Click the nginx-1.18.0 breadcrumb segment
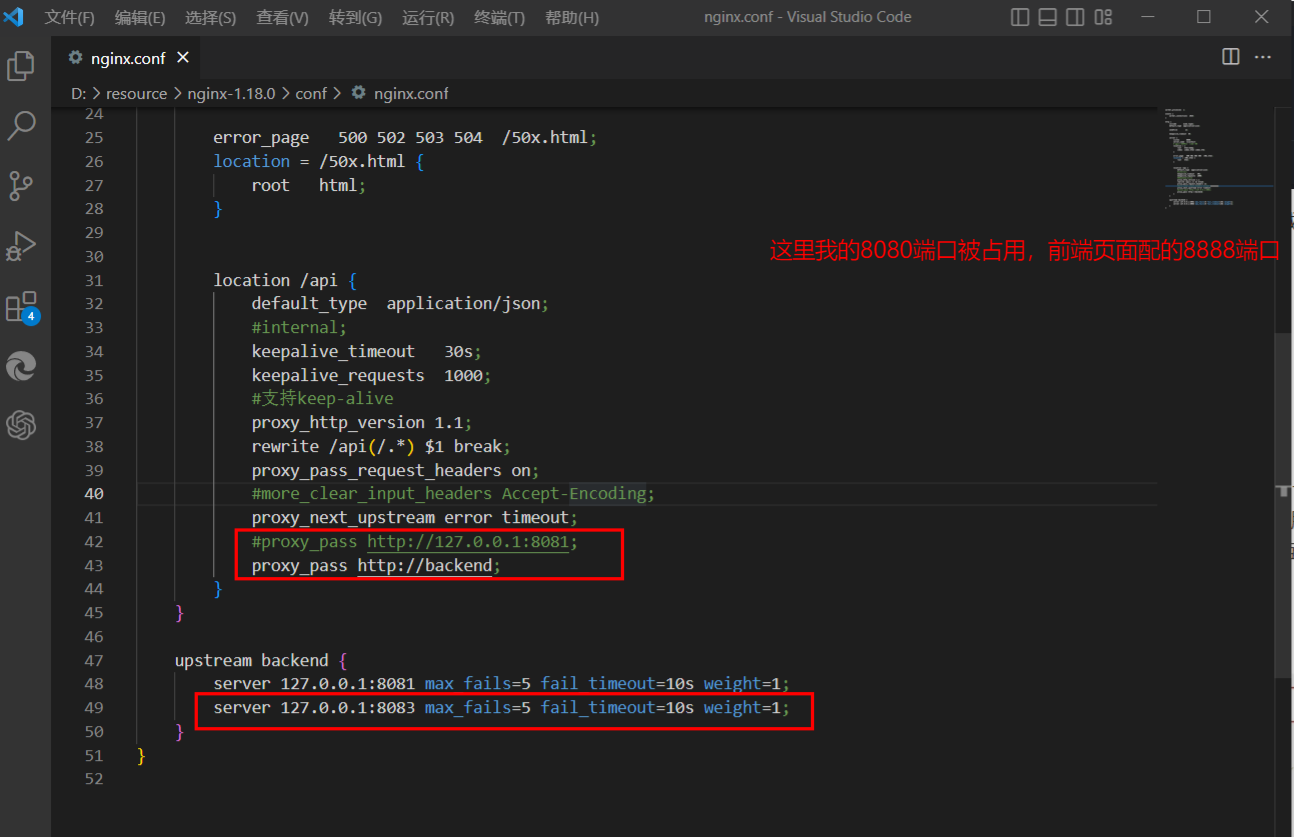 click(x=231, y=93)
